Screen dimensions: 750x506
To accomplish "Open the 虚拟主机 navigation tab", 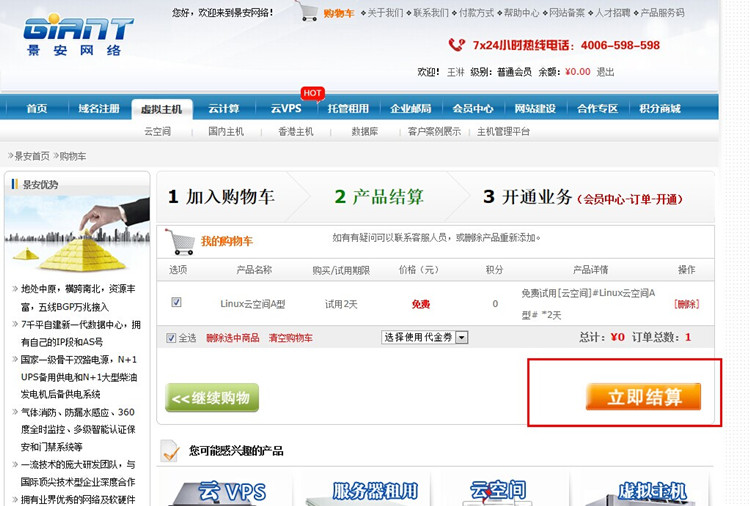I will coord(161,109).
